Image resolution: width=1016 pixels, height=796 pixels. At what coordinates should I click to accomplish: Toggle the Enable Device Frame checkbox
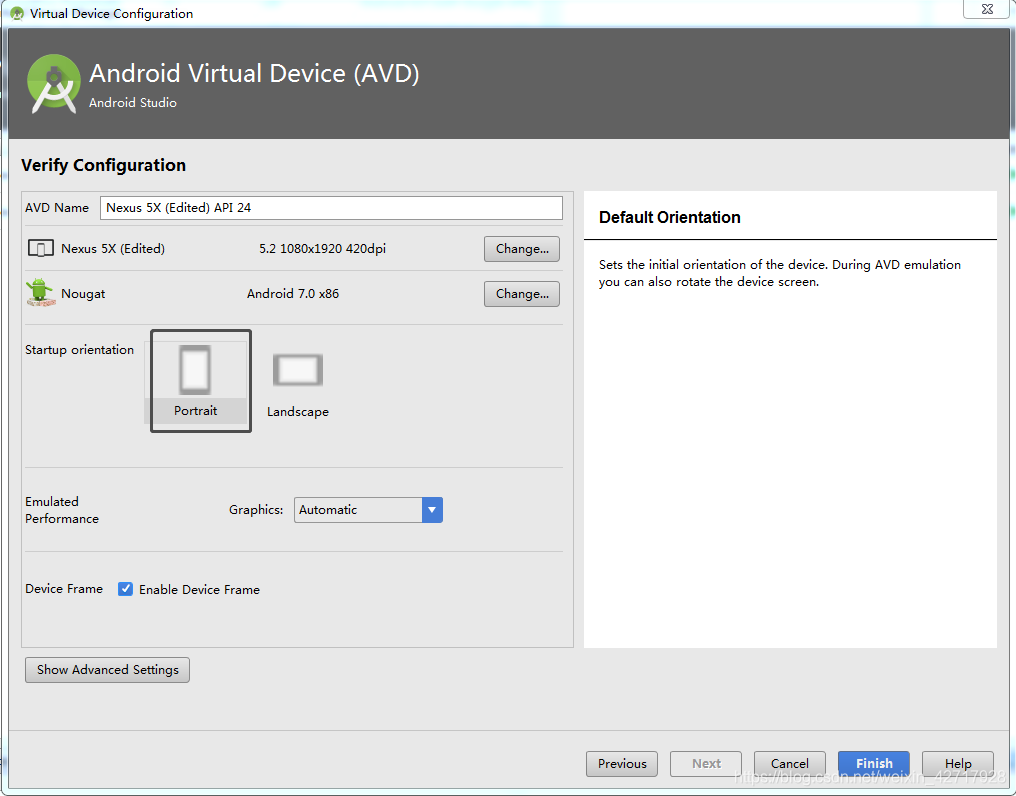[126, 589]
